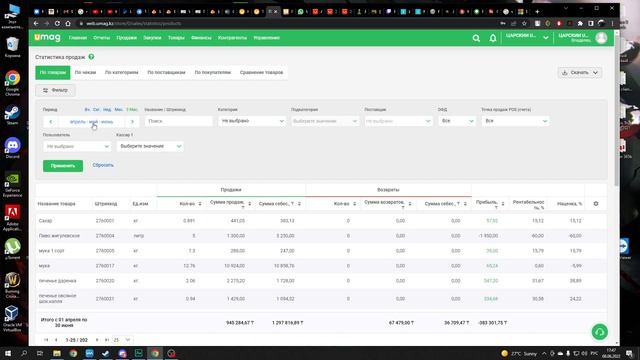Open Discord desktop shortcut

click(12, 148)
